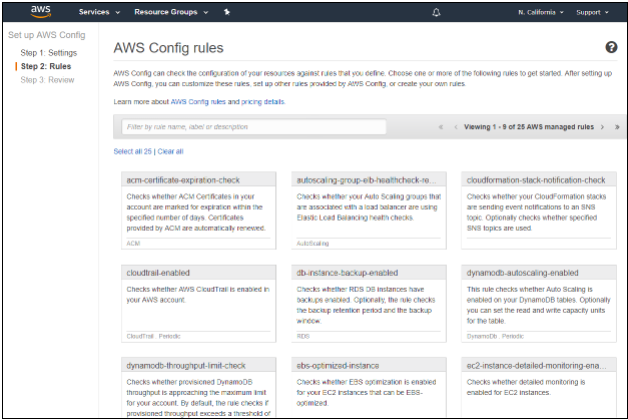628x420 pixels.
Task: Click the AutoScaling label tag
Action: coord(312,243)
